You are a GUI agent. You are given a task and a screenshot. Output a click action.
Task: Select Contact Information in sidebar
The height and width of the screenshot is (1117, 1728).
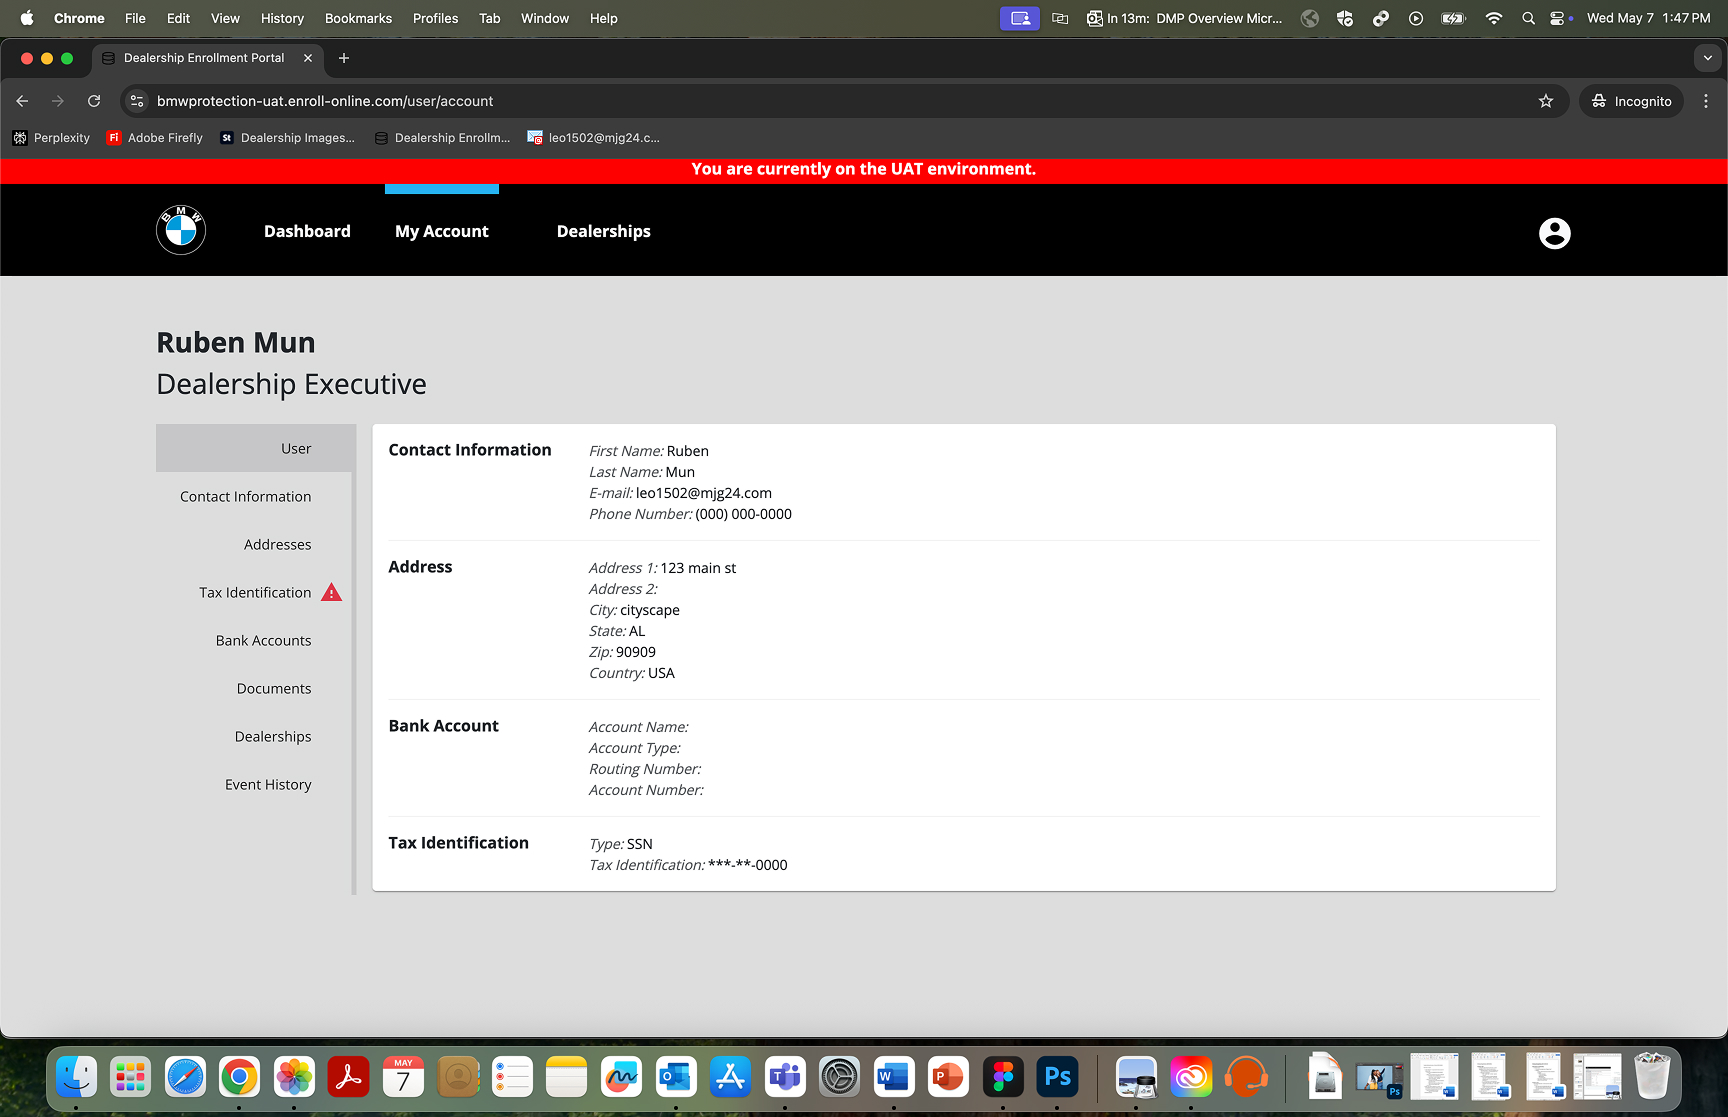[245, 497]
